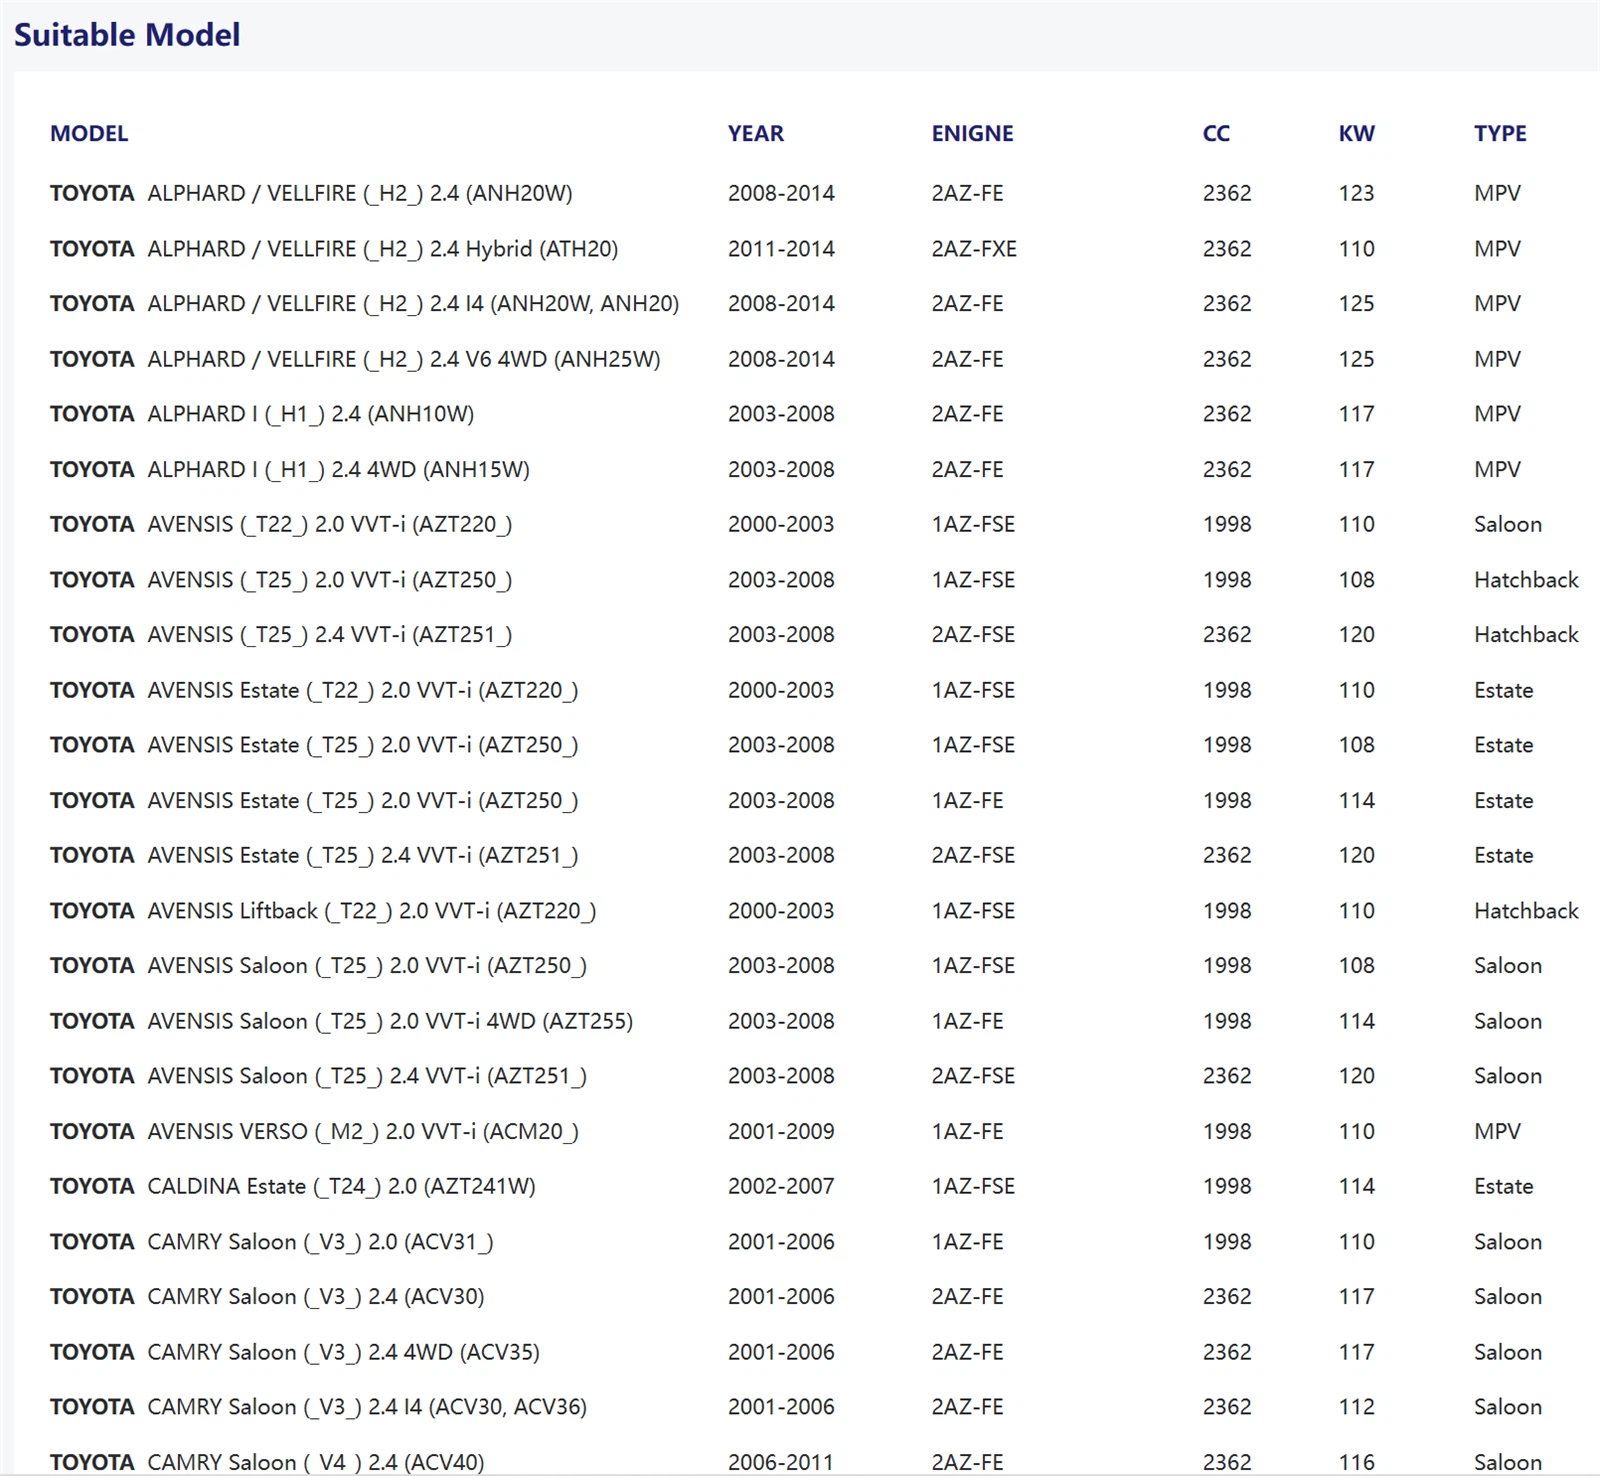
Task: Click the TYPE column header
Action: (x=1500, y=133)
